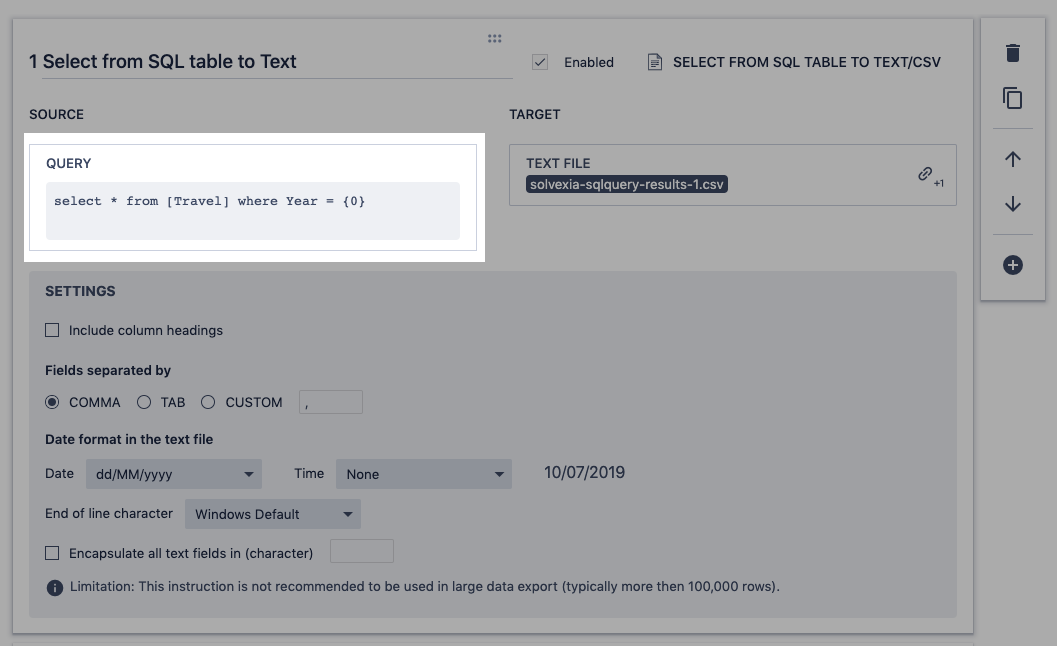The width and height of the screenshot is (1057, 646).
Task: Check Encapsulate all text fields option
Action: 53,553
